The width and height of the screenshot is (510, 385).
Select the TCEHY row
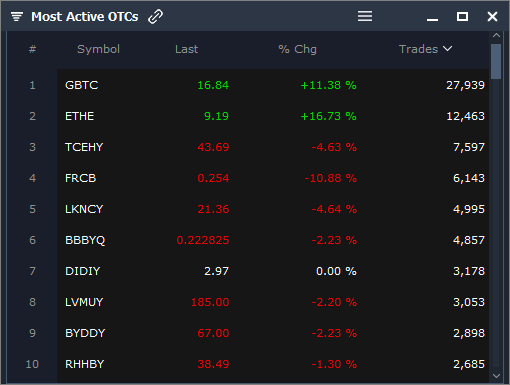pos(273,147)
